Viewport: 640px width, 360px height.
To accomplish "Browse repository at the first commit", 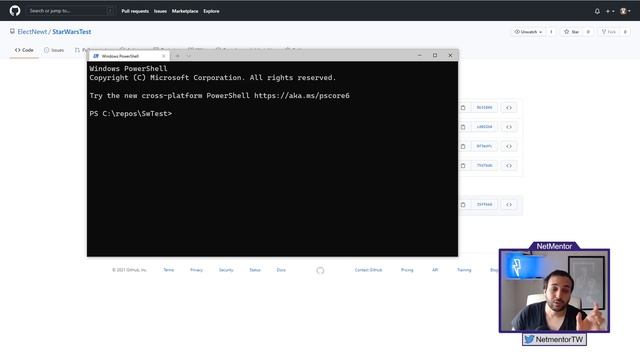I will [509, 108].
